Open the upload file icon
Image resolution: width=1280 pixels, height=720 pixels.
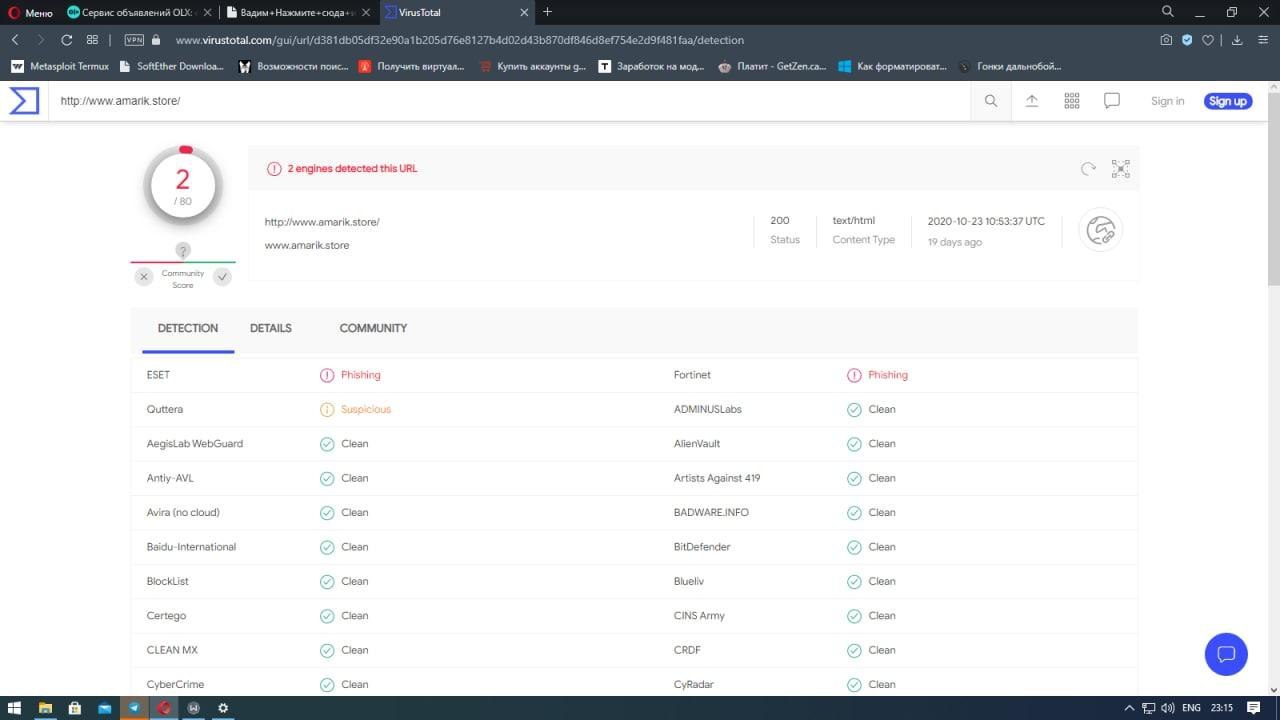(1032, 101)
